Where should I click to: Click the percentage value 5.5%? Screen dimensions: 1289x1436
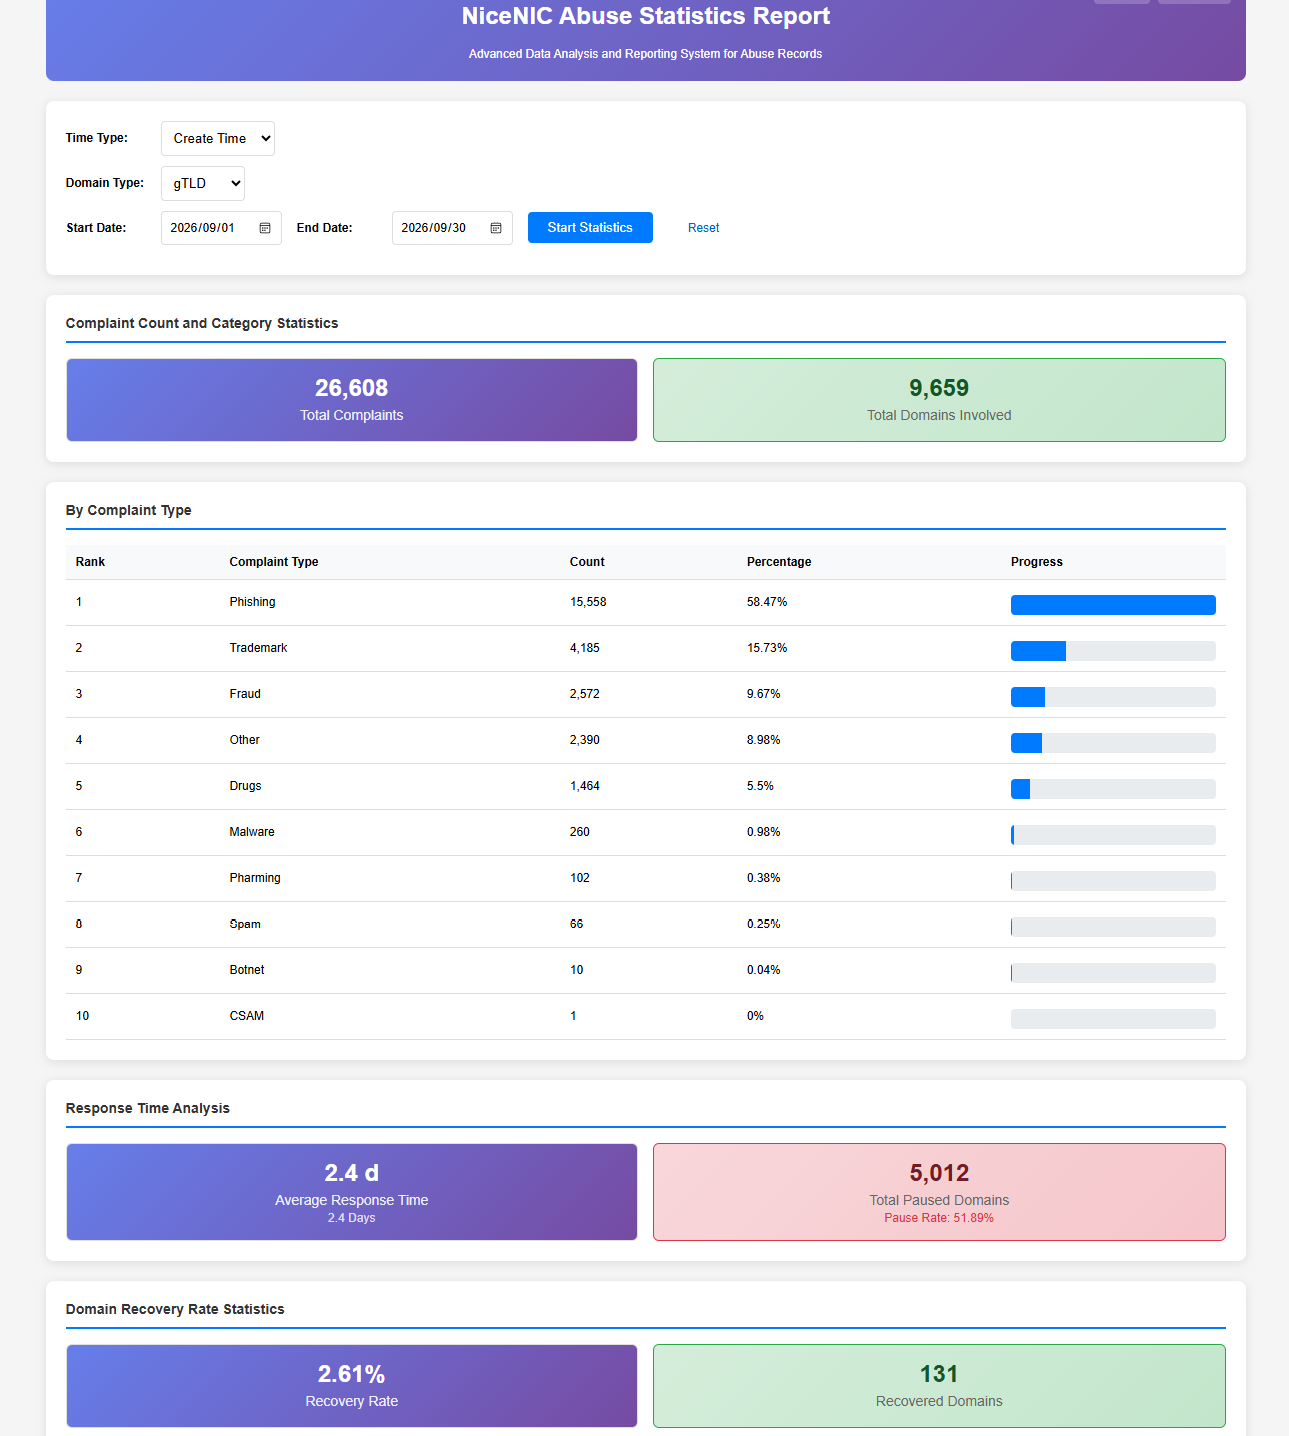[x=760, y=786]
